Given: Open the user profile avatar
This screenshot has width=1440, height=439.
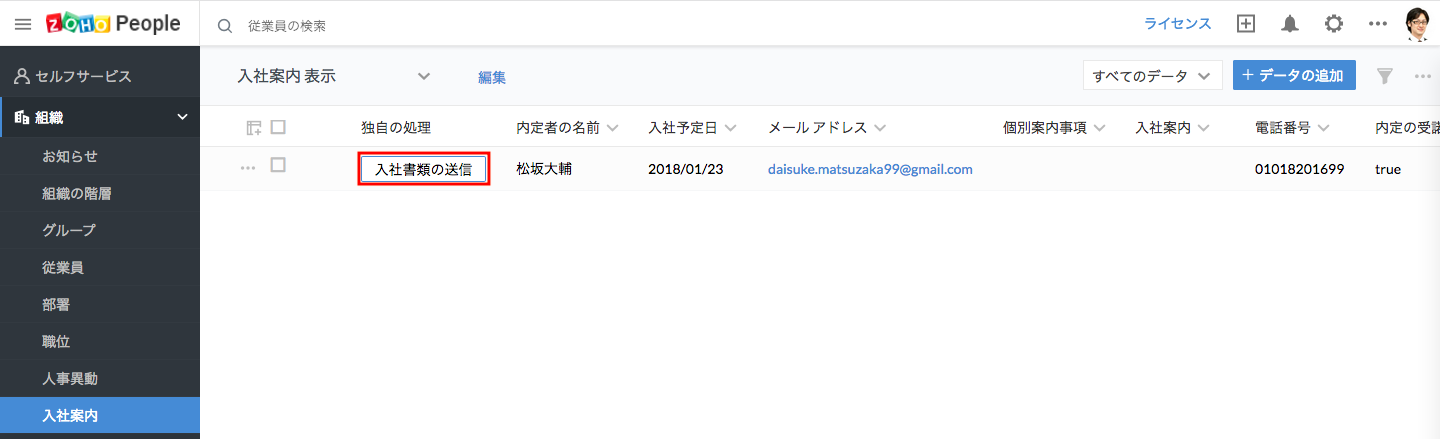Looking at the screenshot, I should (x=1418, y=24).
